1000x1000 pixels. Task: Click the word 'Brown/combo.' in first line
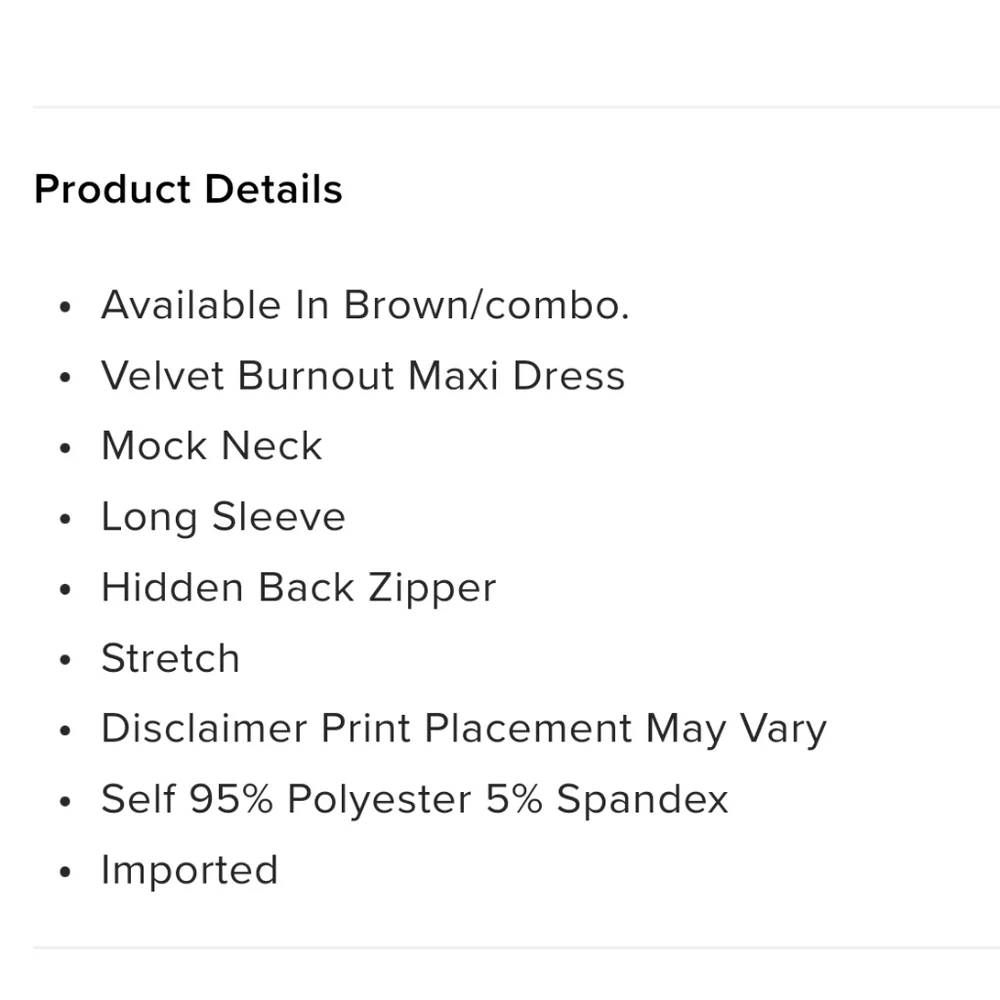pos(487,305)
